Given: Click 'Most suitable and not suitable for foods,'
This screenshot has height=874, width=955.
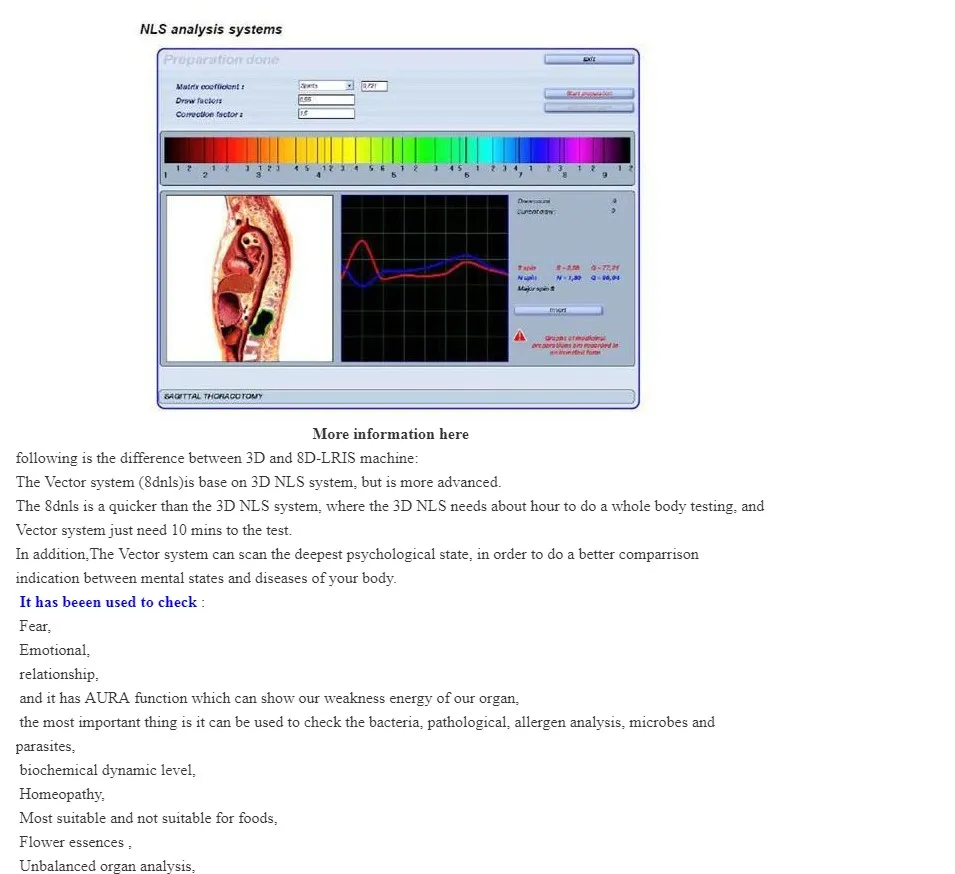Looking at the screenshot, I should pyautogui.click(x=148, y=818).
